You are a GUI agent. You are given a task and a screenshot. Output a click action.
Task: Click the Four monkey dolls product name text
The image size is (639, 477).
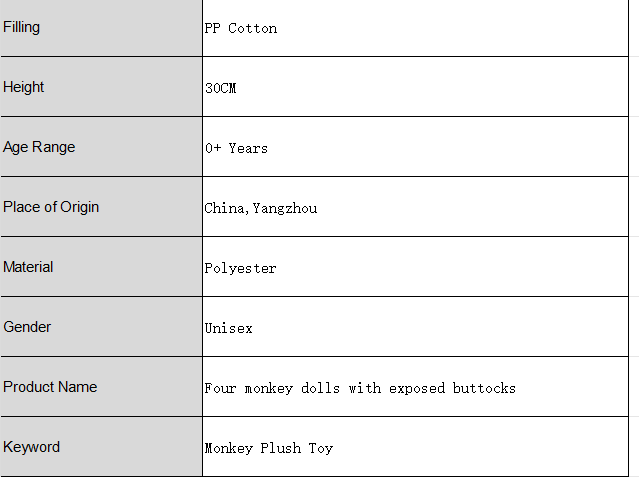pyautogui.click(x=360, y=388)
